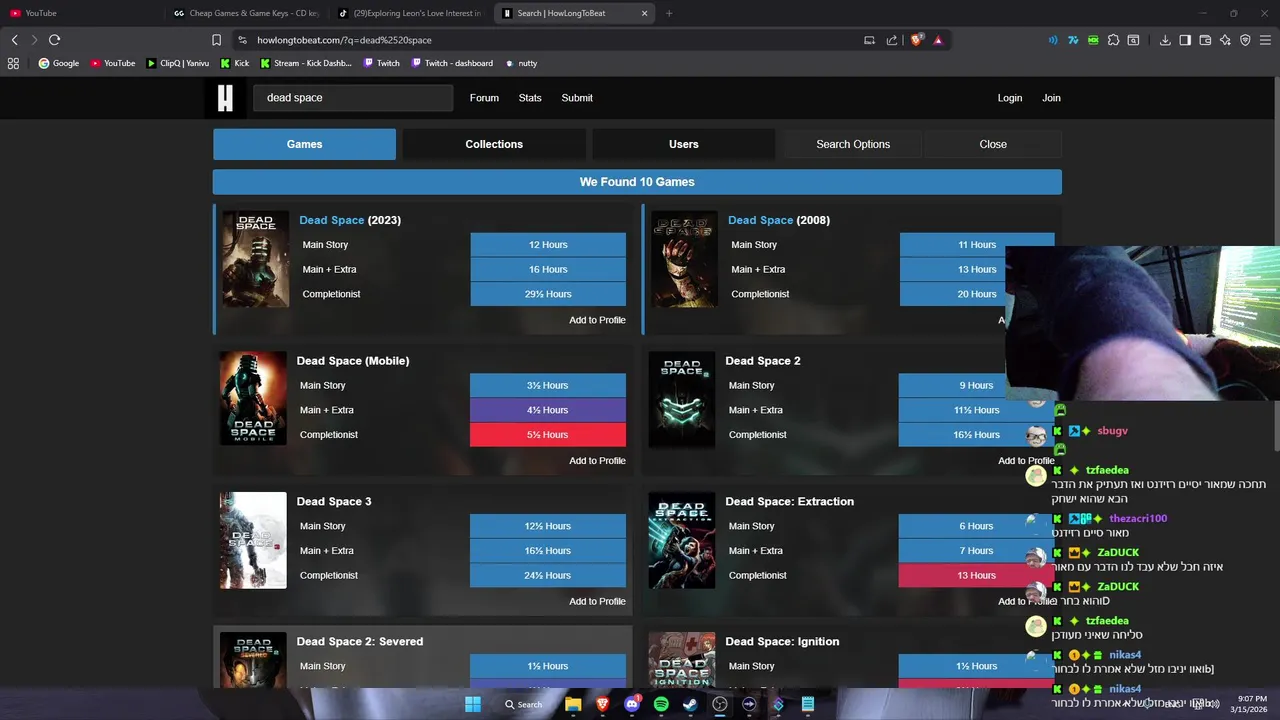Open Dead Space 3 title link

point(334,502)
